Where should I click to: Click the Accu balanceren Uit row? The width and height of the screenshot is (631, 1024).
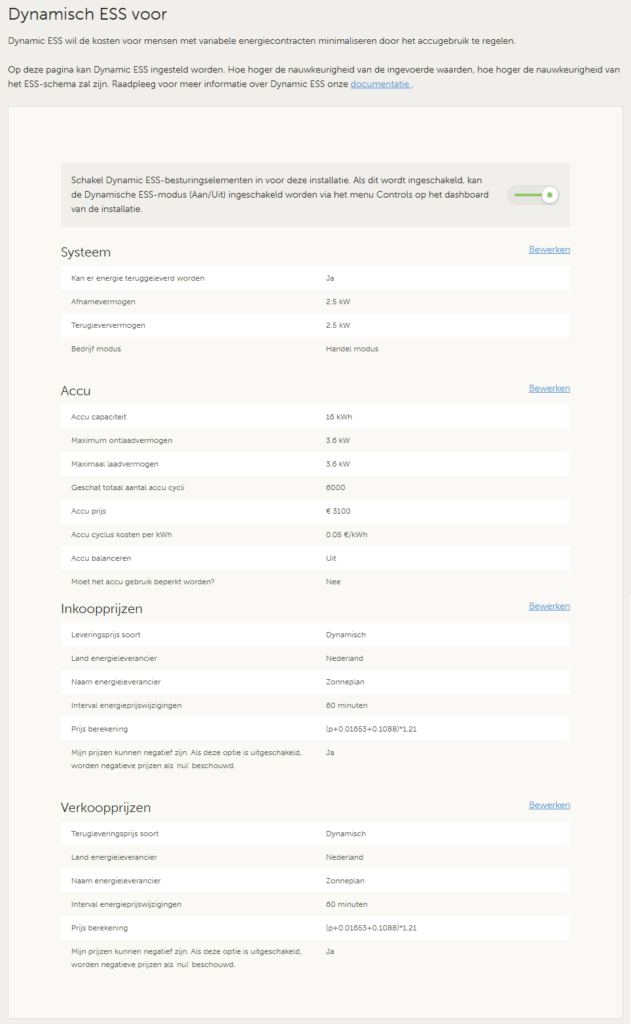[315, 558]
